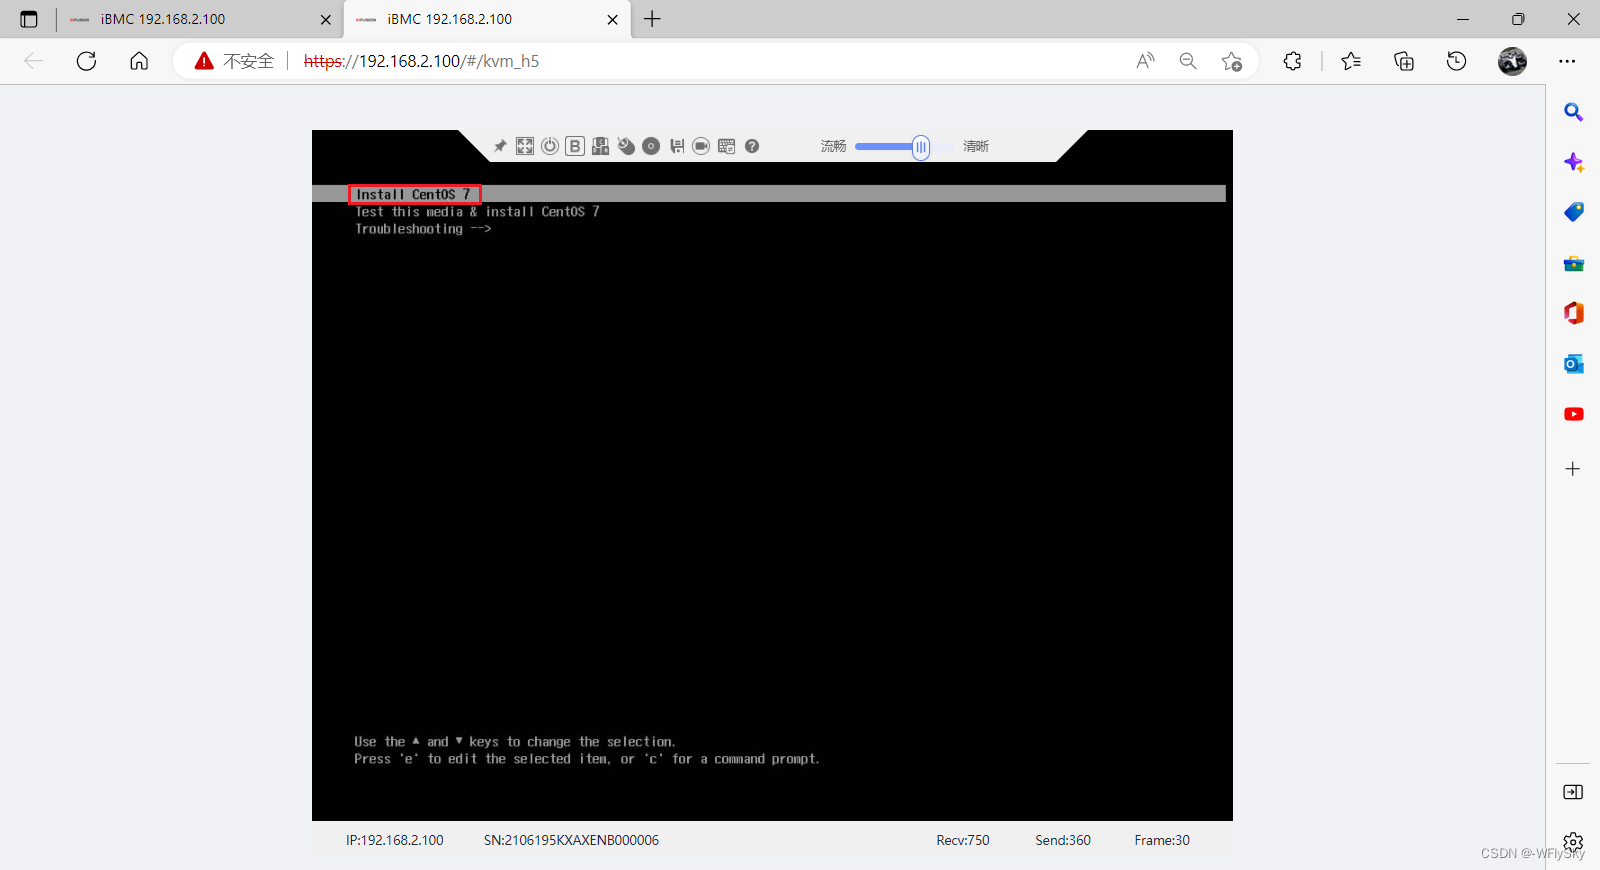Image resolution: width=1600 pixels, height=870 pixels.
Task: Adjust the image quality slider handle
Action: [x=921, y=147]
